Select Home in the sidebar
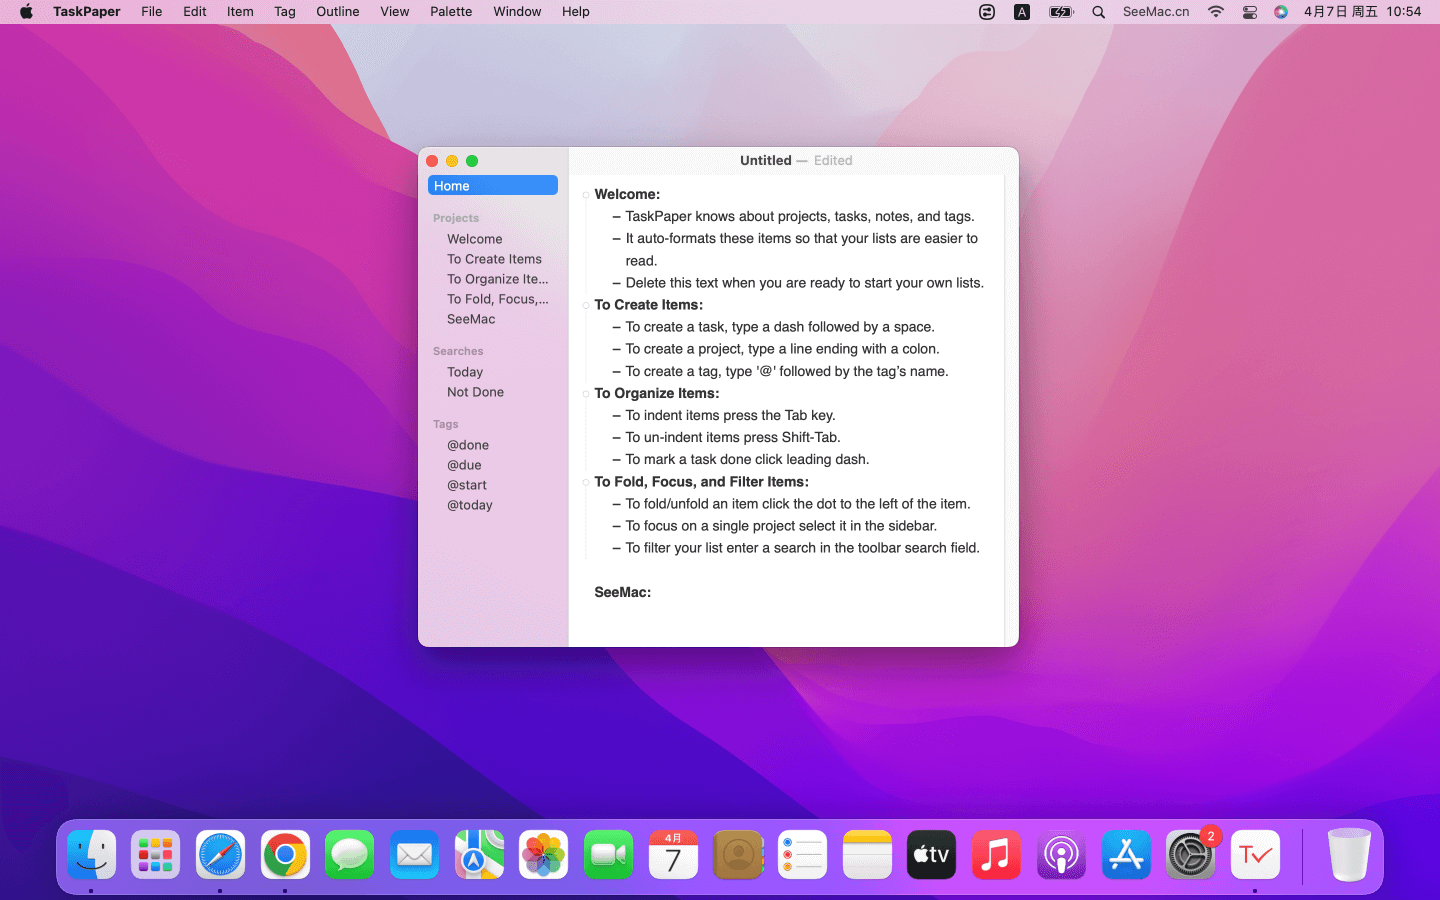 coord(492,186)
